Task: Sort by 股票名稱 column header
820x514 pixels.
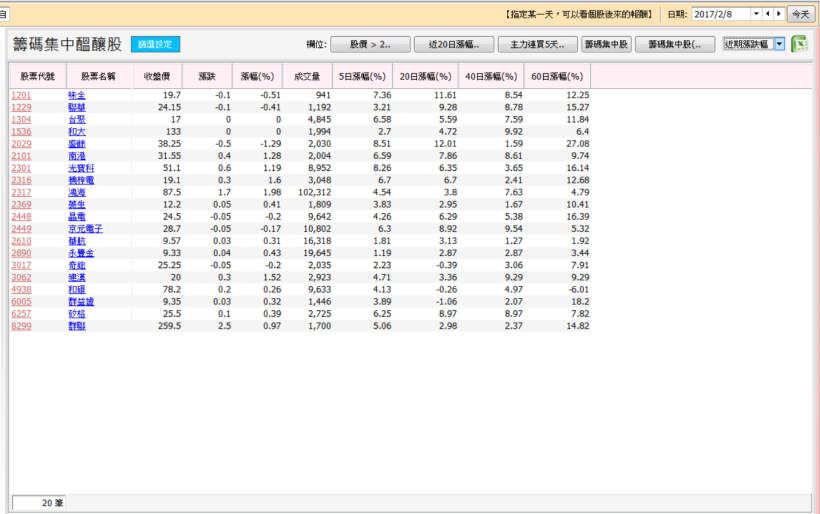Action: 98,76
